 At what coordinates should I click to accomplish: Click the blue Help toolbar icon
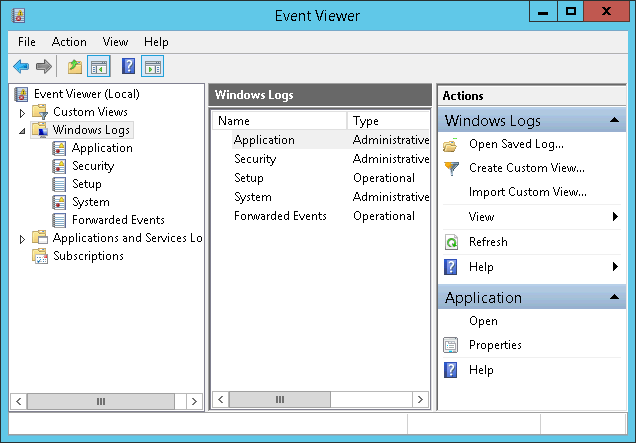click(128, 67)
